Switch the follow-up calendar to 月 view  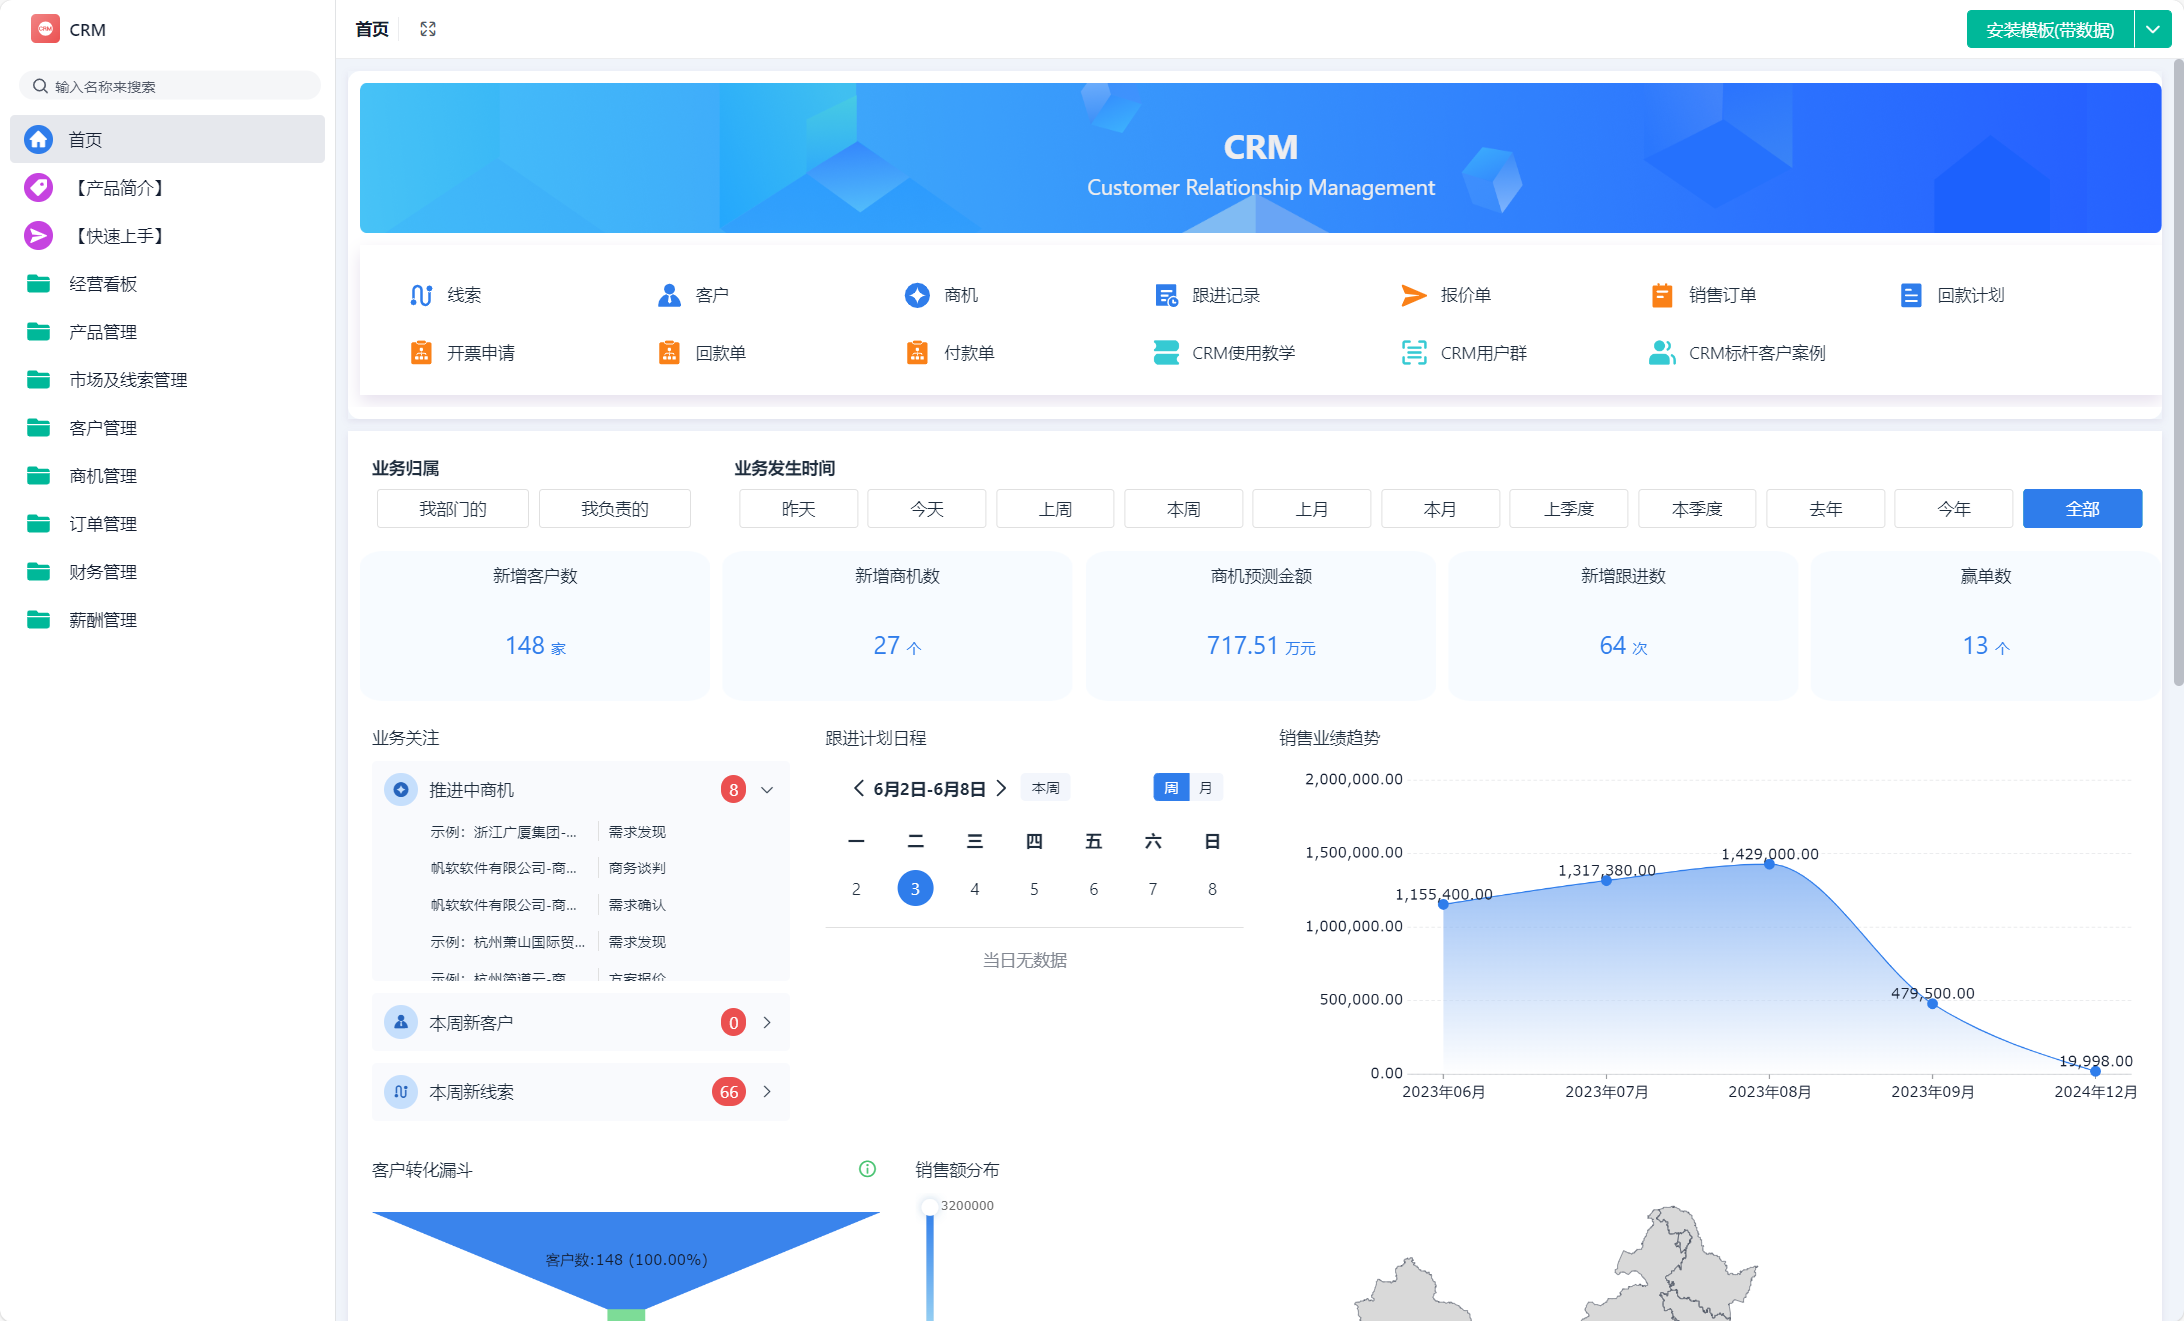pos(1207,787)
